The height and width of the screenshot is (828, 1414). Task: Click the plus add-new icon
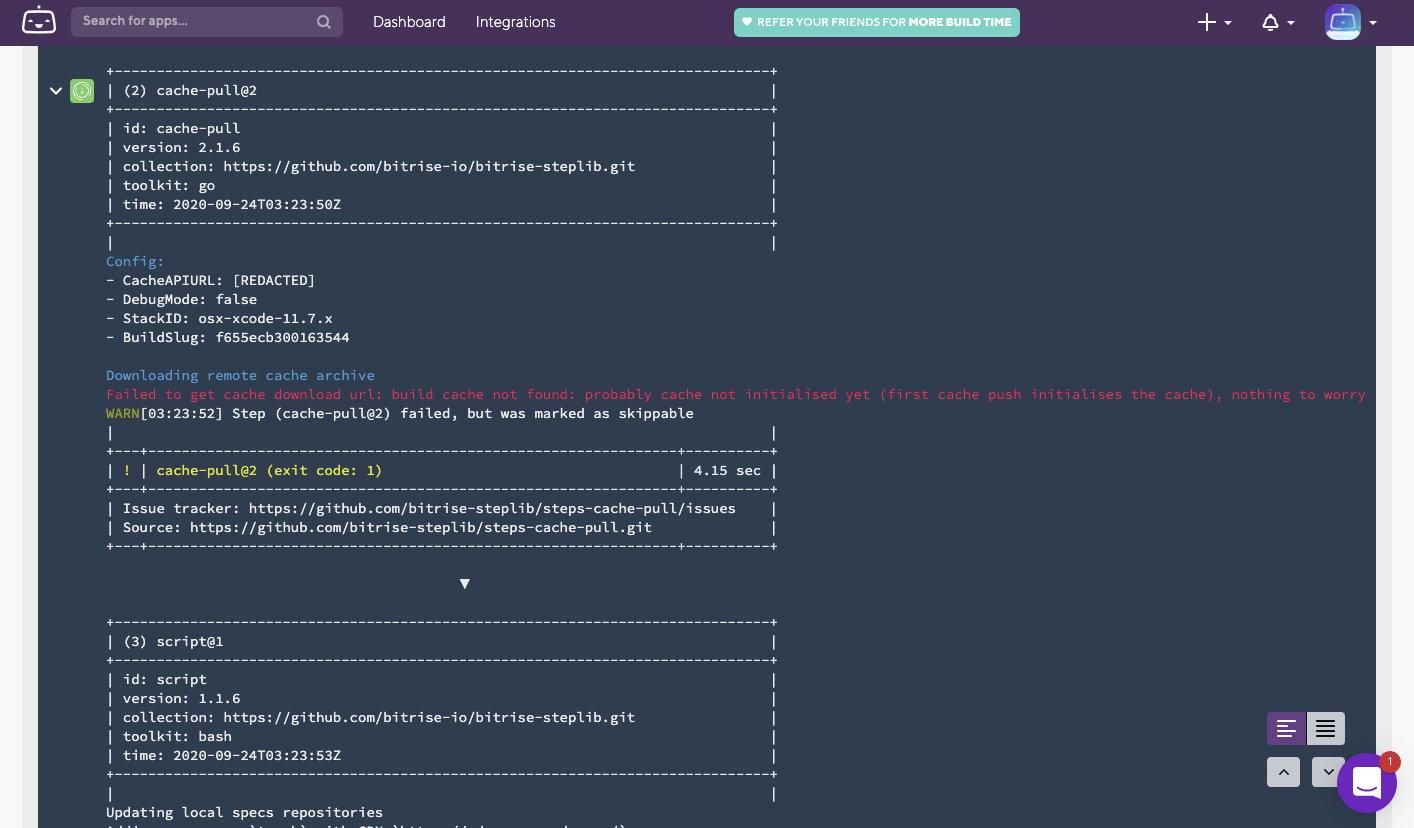tap(1207, 22)
